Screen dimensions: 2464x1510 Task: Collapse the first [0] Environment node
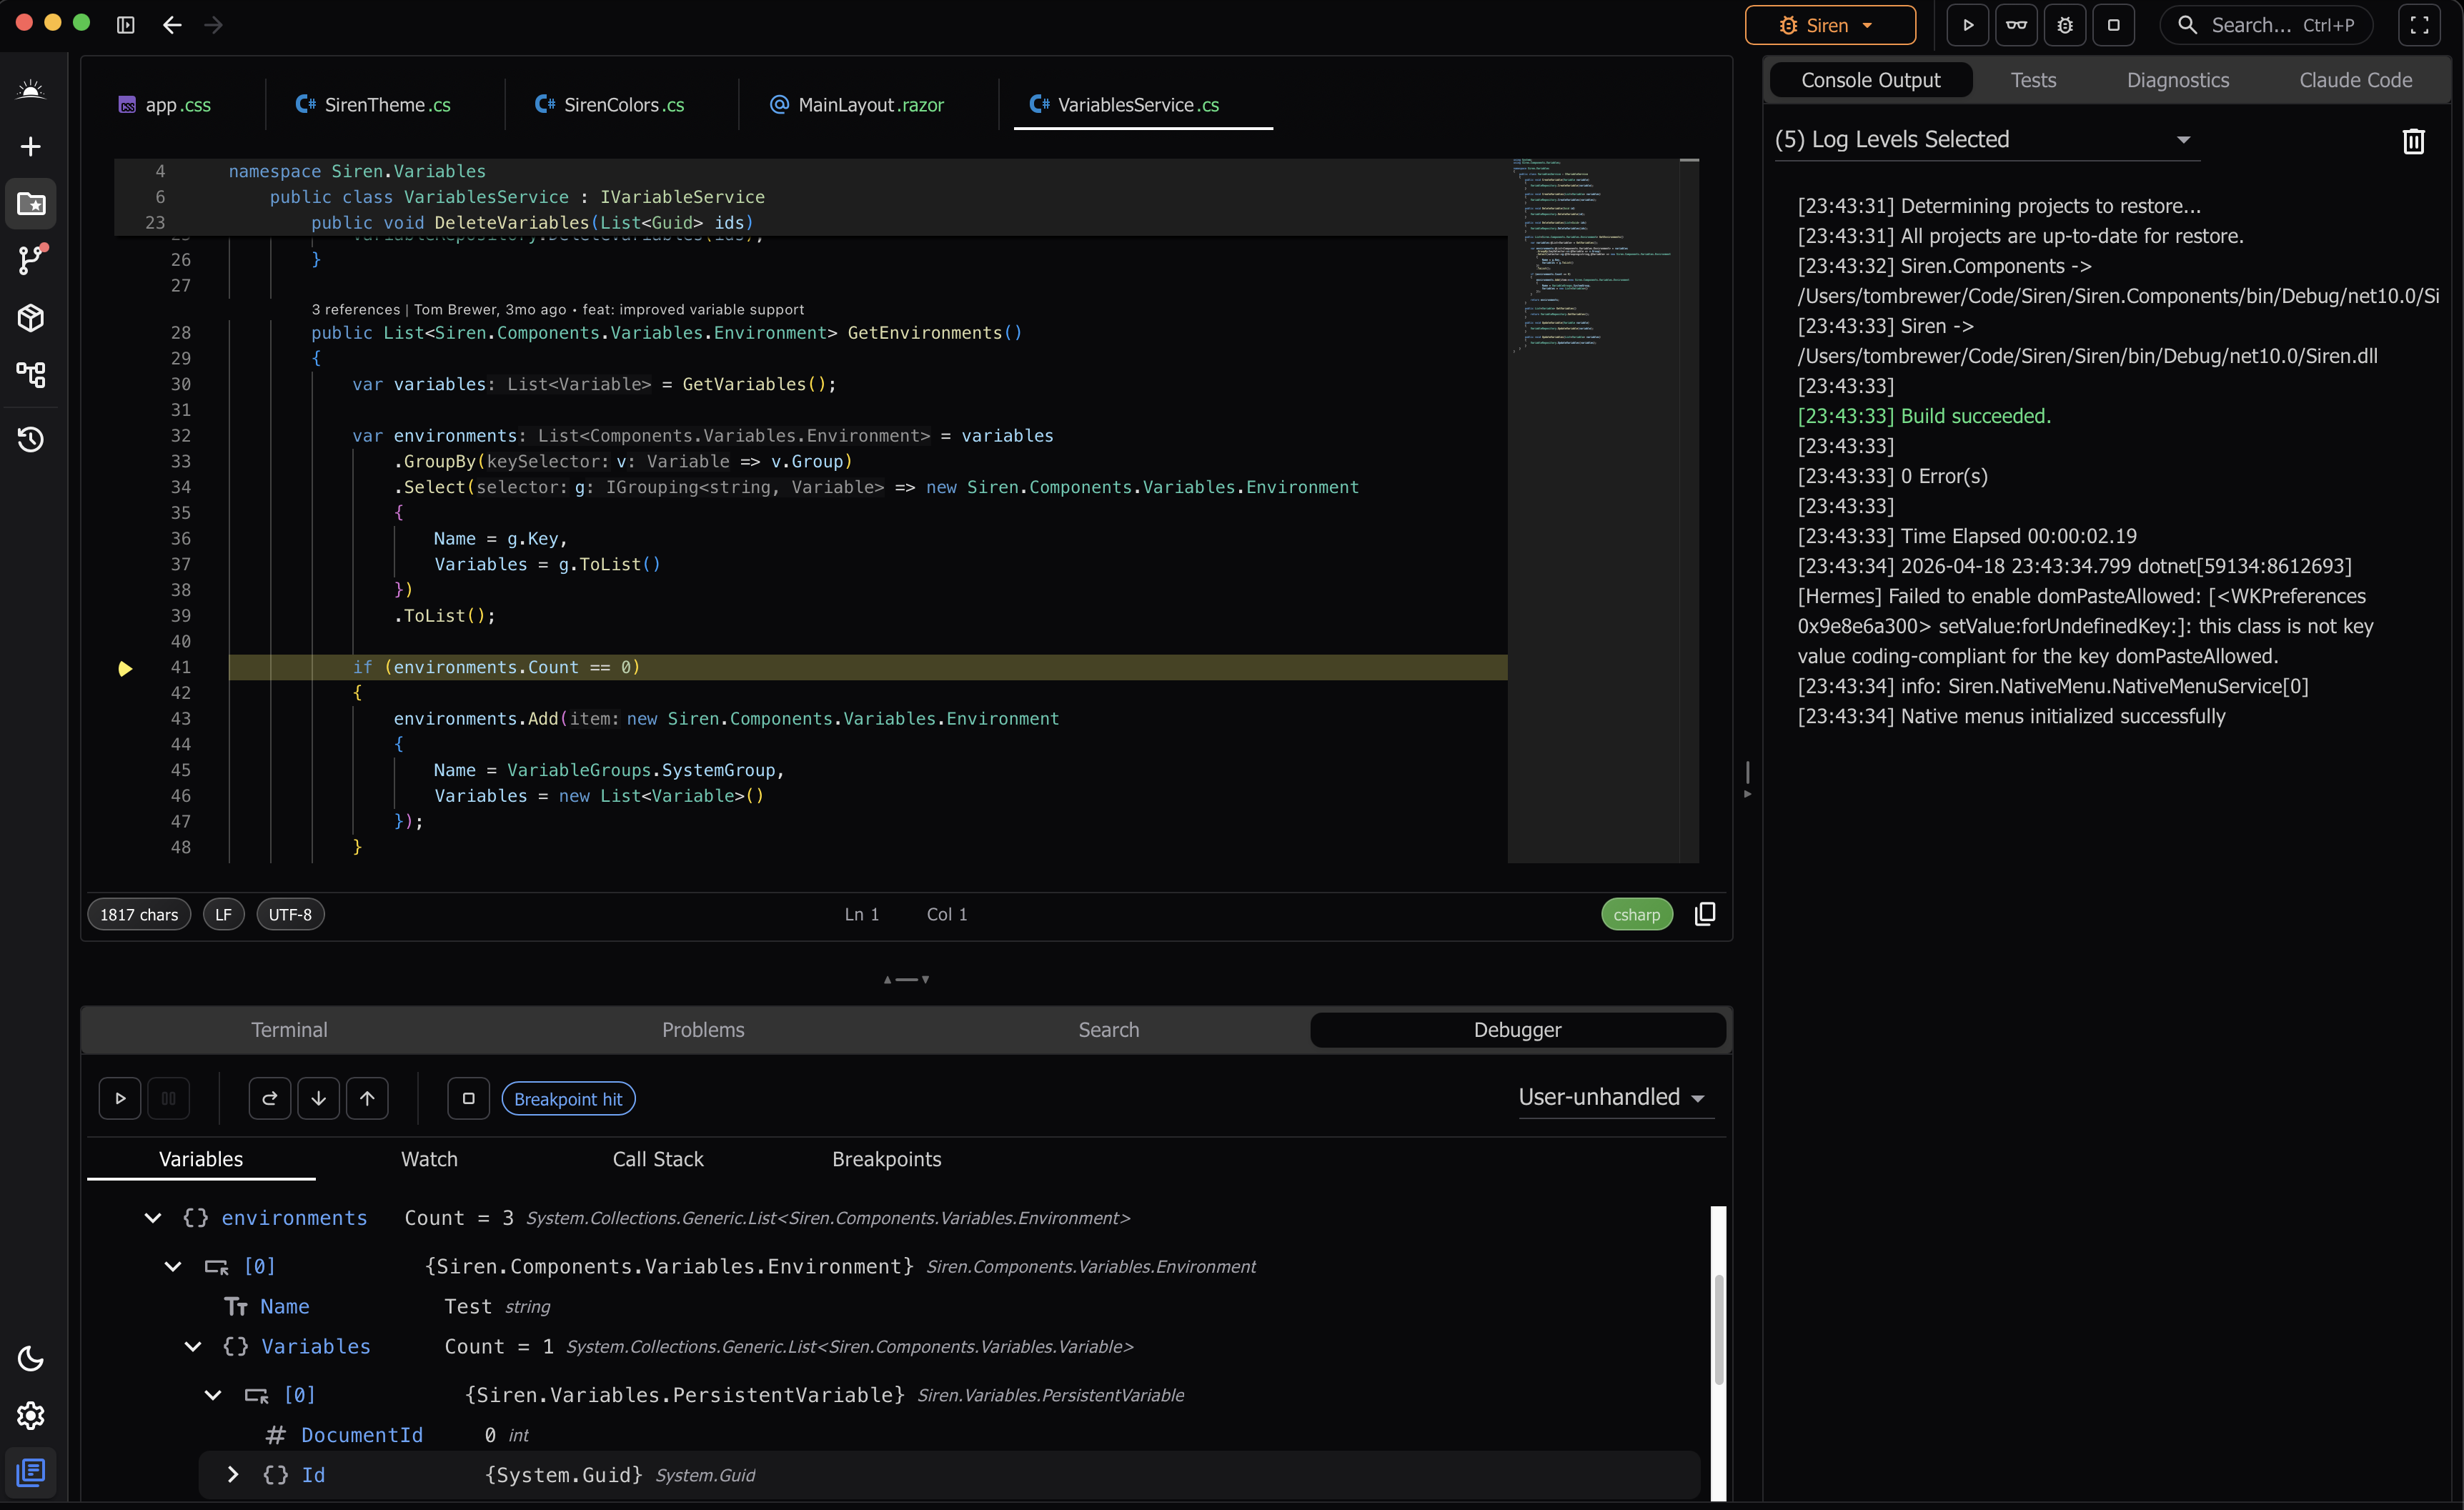tap(173, 1266)
